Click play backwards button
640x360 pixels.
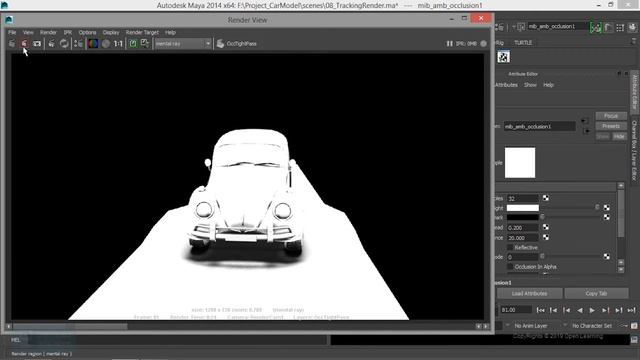point(580,310)
